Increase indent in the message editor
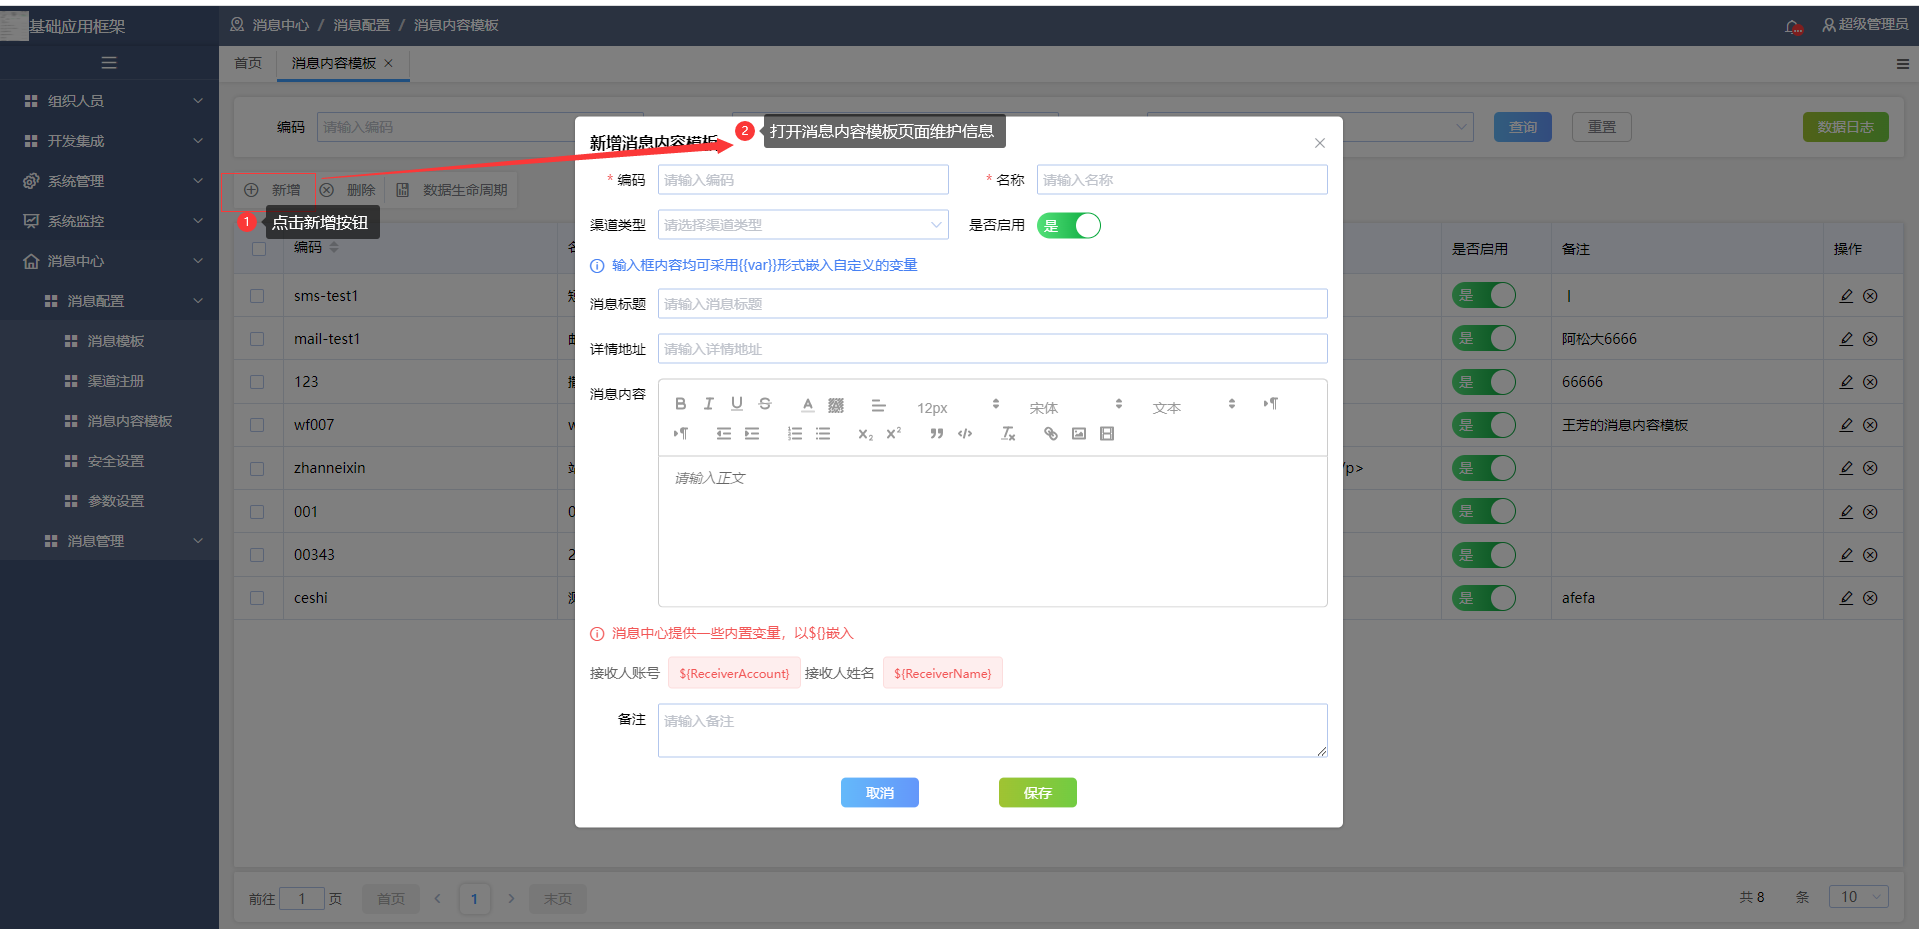Screen dimensions: 1919x929 pyautogui.click(x=752, y=434)
